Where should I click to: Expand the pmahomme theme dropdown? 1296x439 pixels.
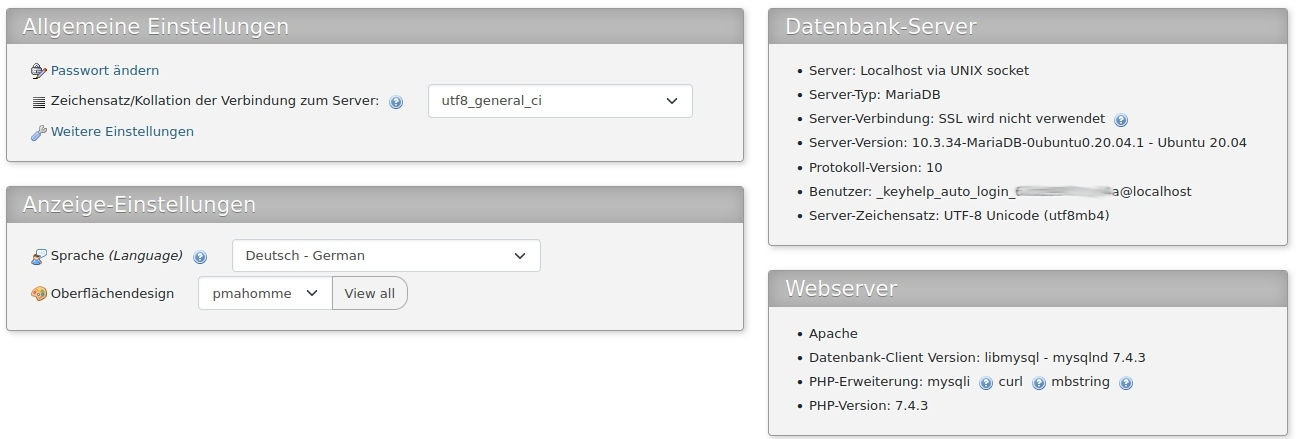pos(265,294)
